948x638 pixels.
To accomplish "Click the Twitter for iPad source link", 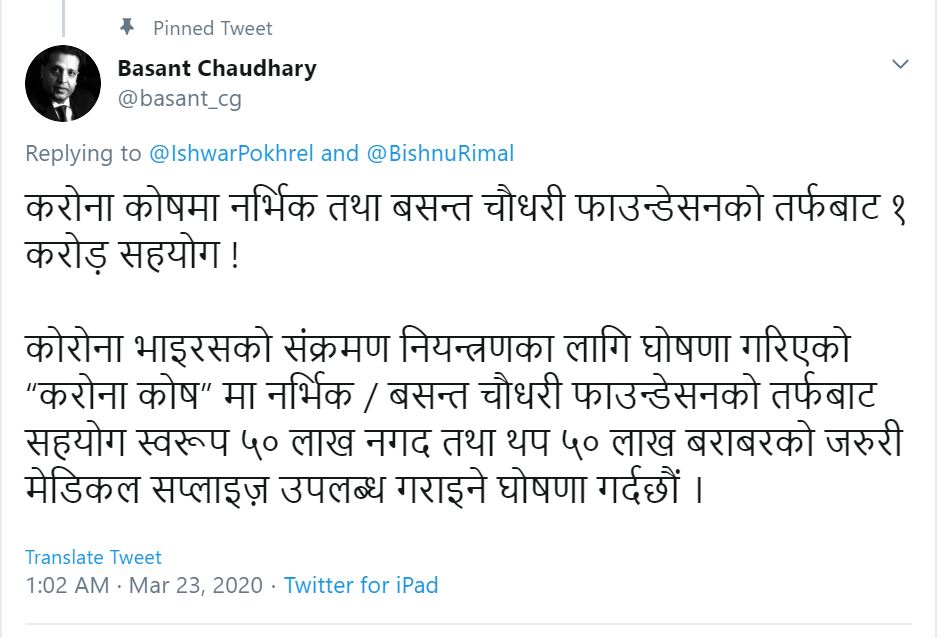I will [x=361, y=585].
